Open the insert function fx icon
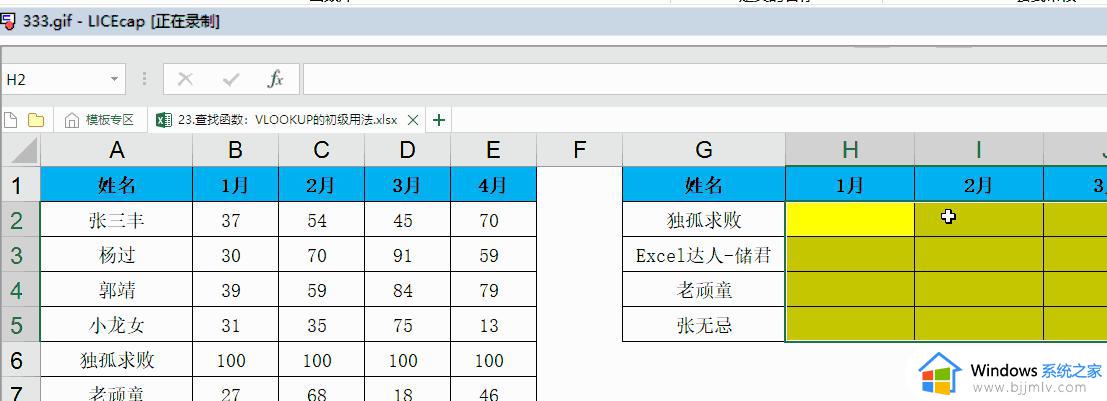Viewport: 1107px width, 401px height. (x=275, y=79)
